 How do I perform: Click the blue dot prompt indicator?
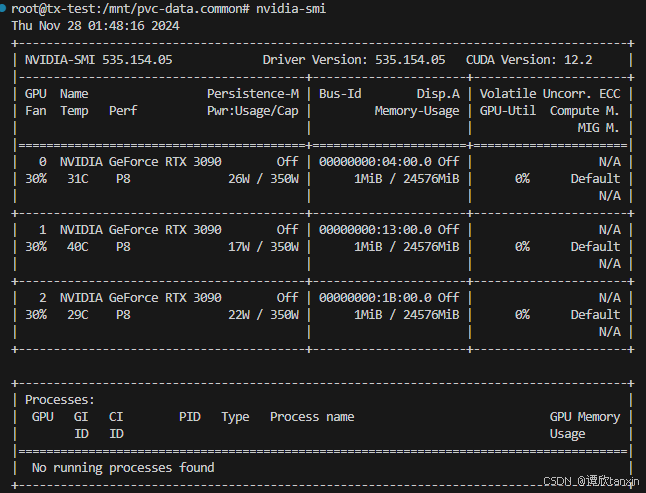click(x=2, y=8)
